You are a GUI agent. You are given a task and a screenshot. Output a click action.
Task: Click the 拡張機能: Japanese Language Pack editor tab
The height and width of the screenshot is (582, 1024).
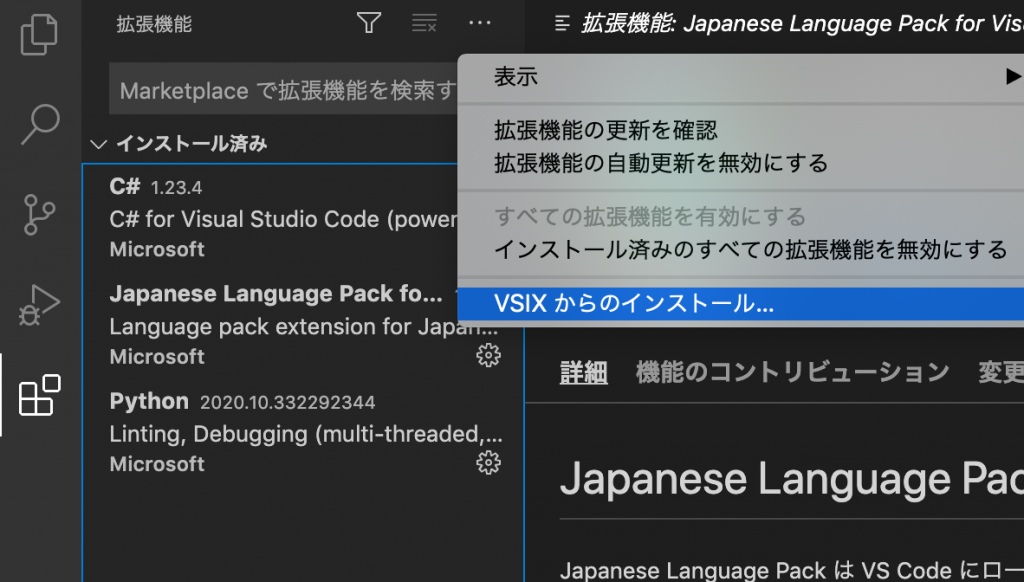(x=787, y=24)
